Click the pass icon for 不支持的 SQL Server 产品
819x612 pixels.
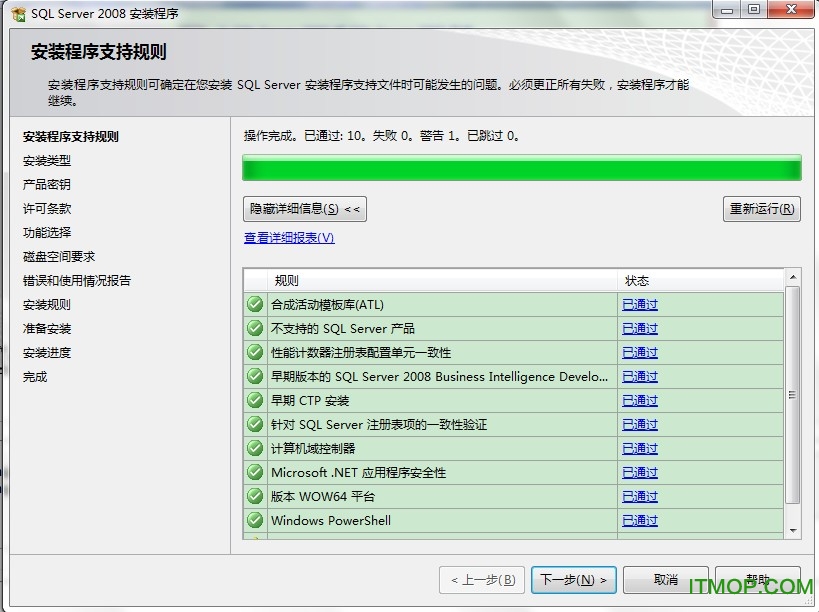click(254, 328)
